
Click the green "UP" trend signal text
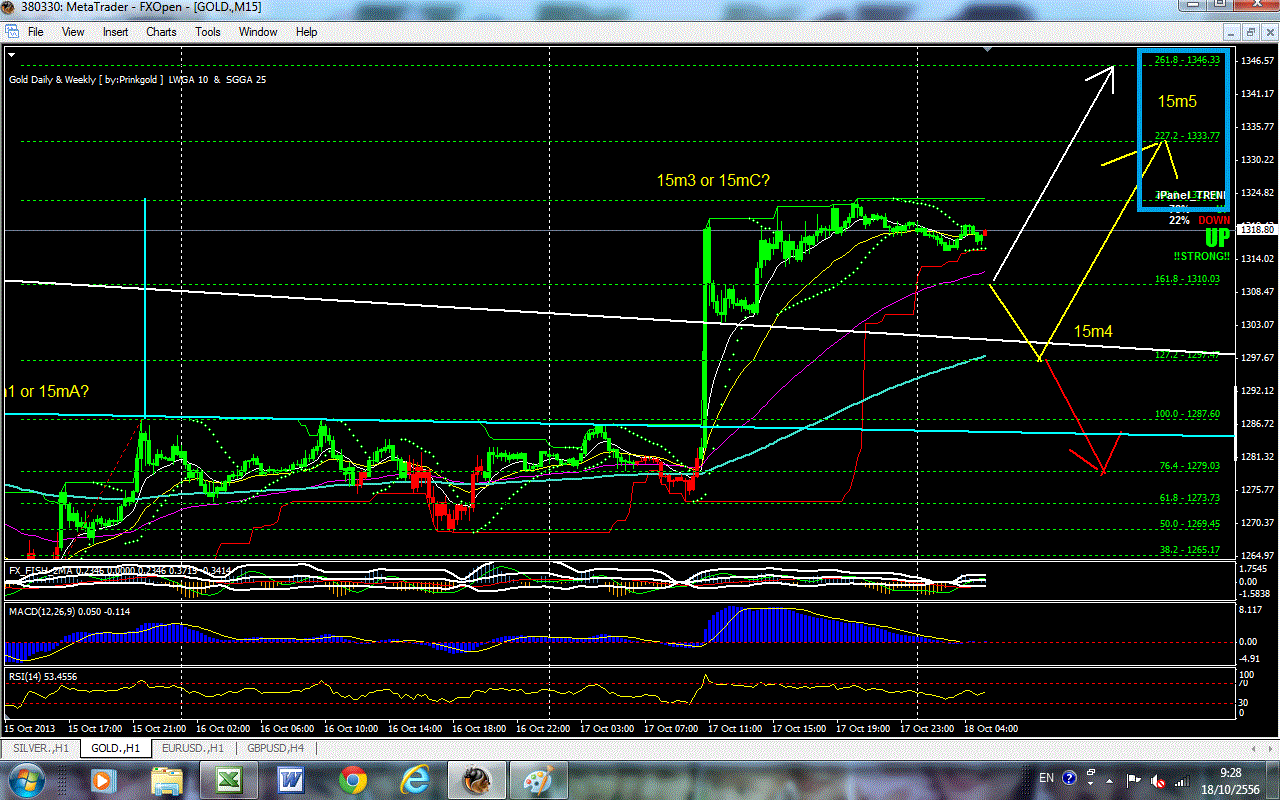[1217, 238]
